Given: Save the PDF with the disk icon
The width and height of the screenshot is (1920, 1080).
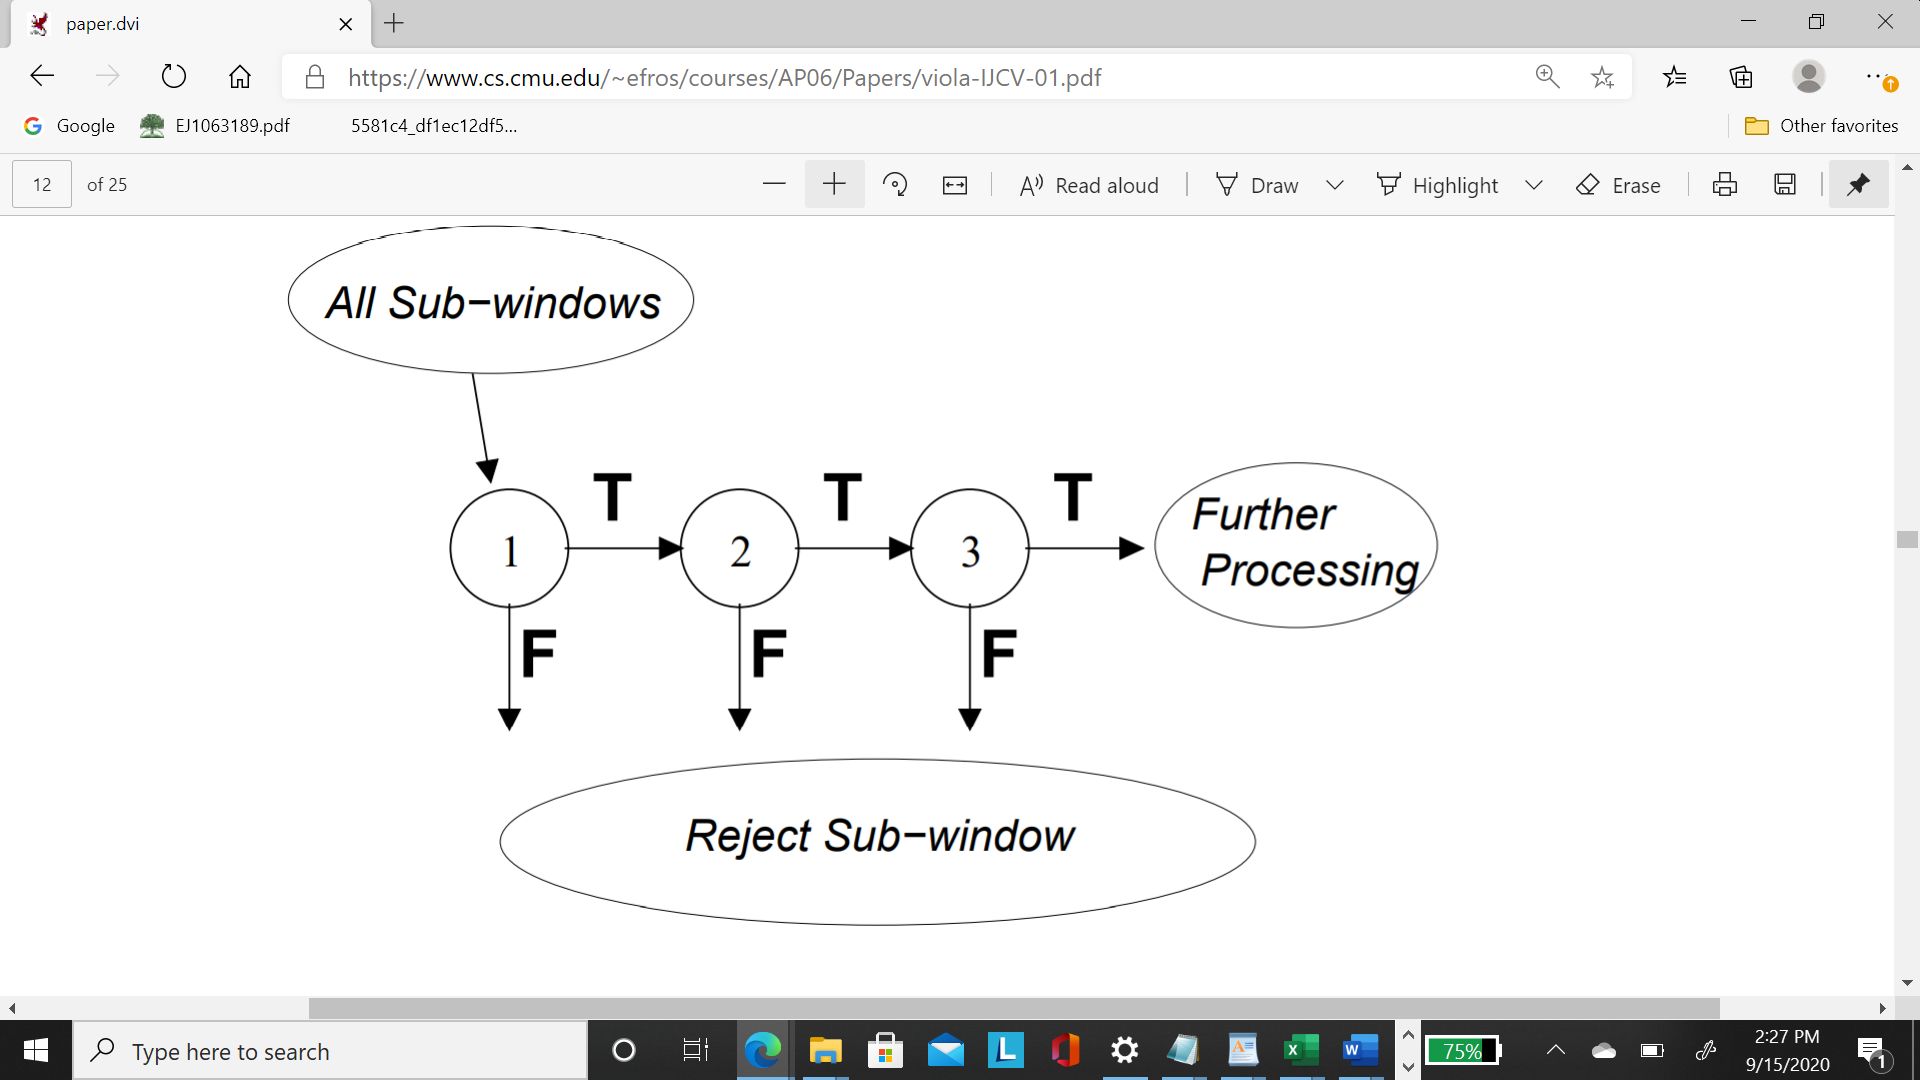Looking at the screenshot, I should pyautogui.click(x=1785, y=184).
